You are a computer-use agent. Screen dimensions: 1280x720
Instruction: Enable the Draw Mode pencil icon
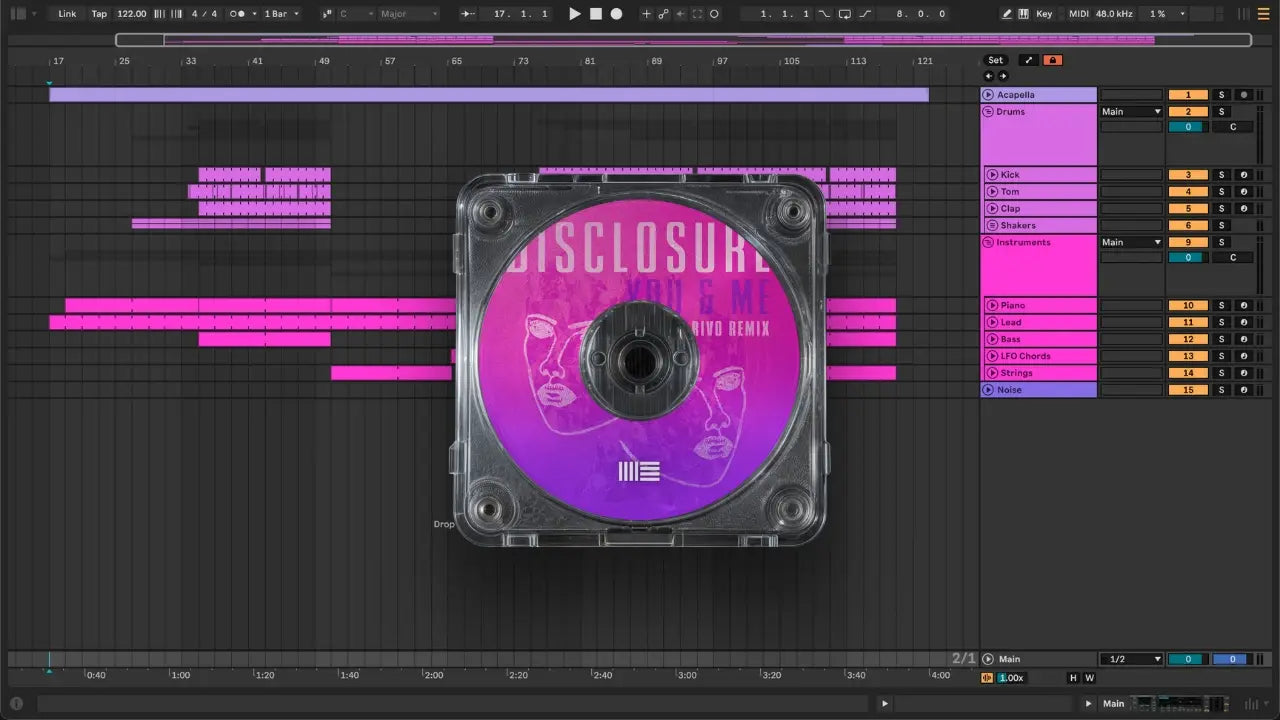[1007, 14]
